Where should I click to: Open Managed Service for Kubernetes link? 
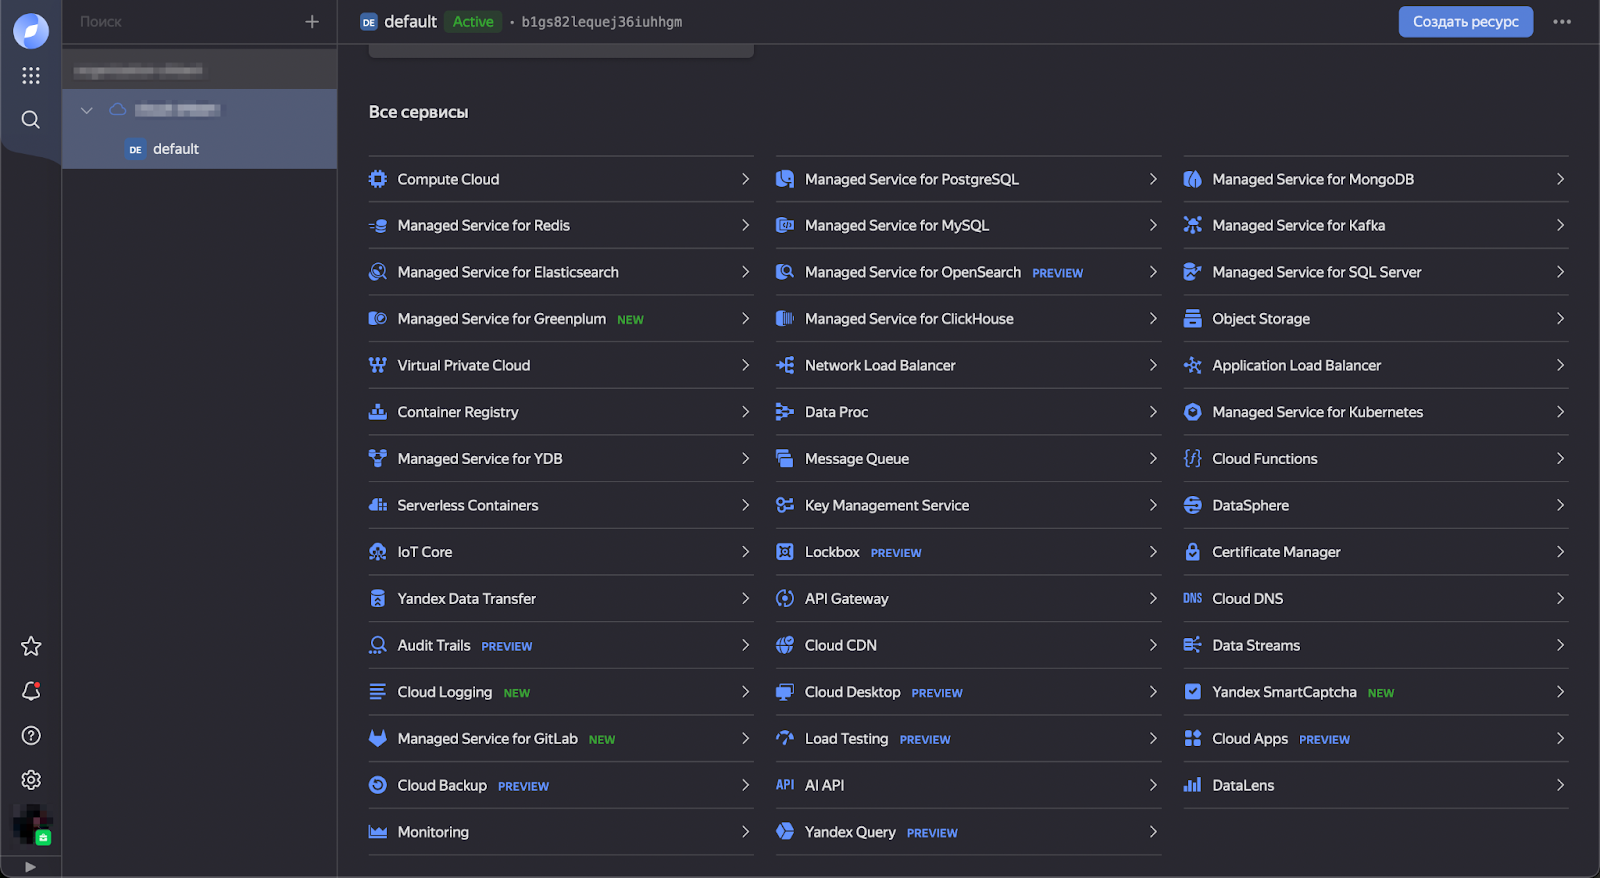[x=1317, y=412]
